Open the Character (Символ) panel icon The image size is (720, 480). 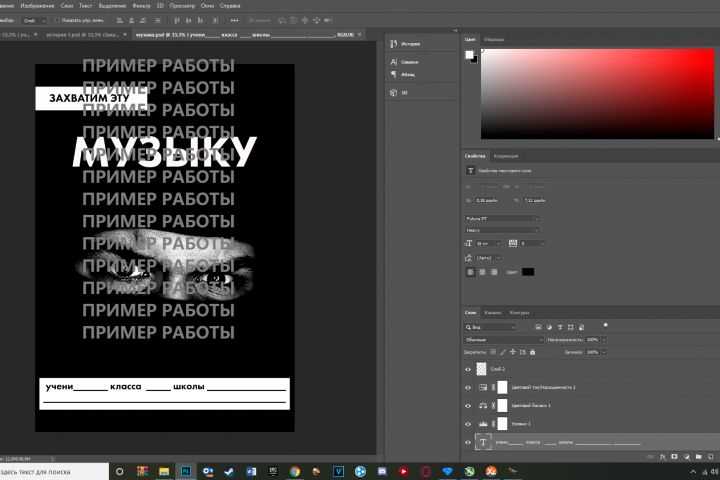click(x=394, y=62)
